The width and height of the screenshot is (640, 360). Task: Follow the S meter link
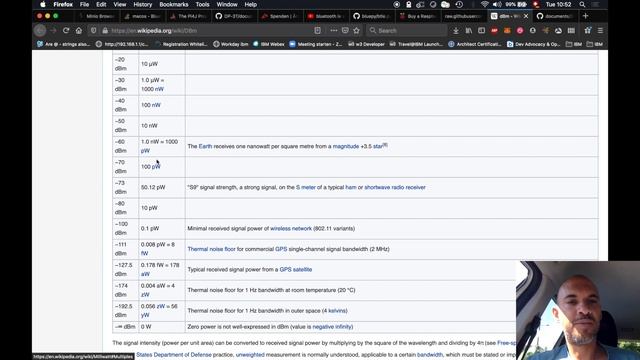306,187
